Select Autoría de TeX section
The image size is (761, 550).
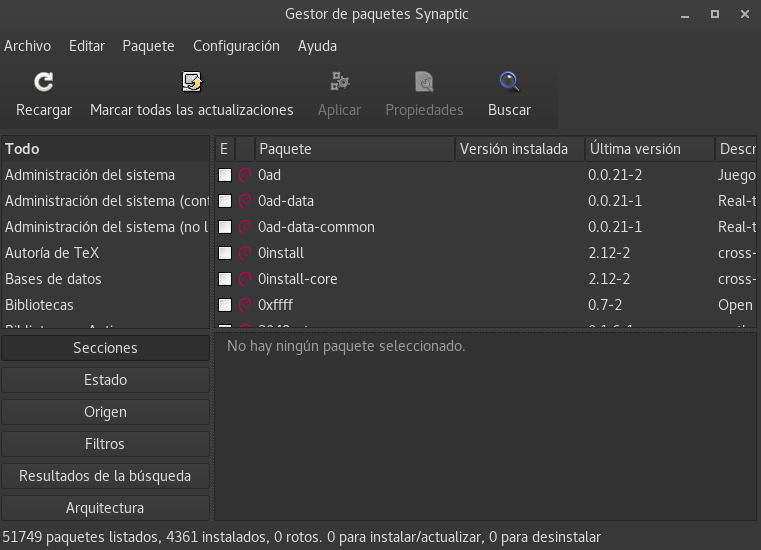click(x=105, y=253)
